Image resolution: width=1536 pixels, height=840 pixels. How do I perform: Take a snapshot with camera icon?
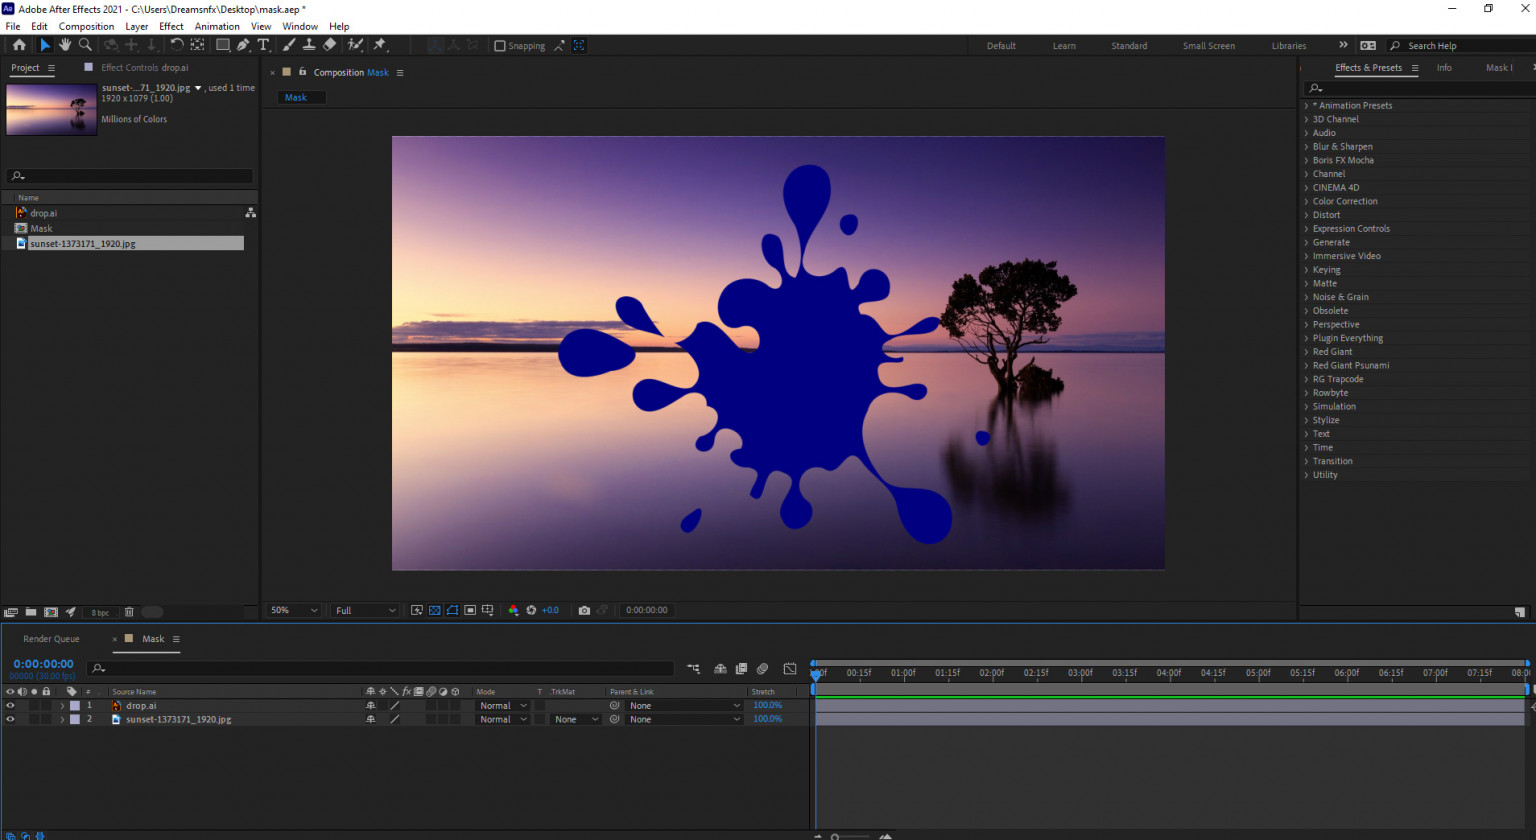pos(584,610)
